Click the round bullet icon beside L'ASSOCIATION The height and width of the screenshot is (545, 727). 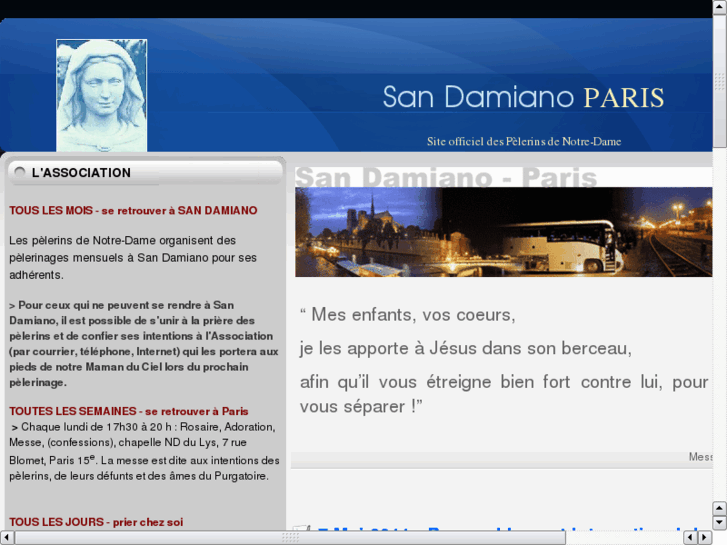(19, 172)
